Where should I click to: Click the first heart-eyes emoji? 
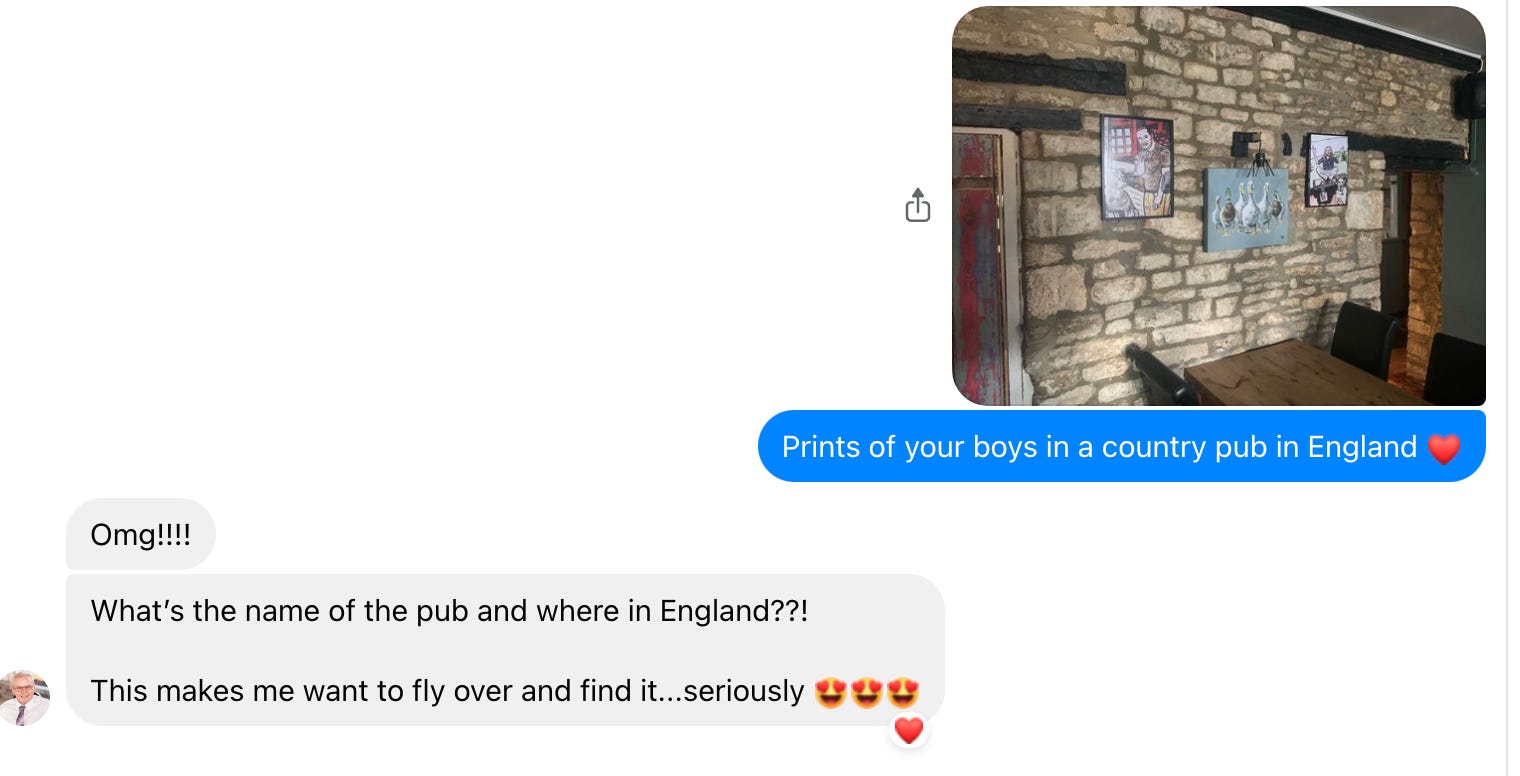click(x=831, y=692)
